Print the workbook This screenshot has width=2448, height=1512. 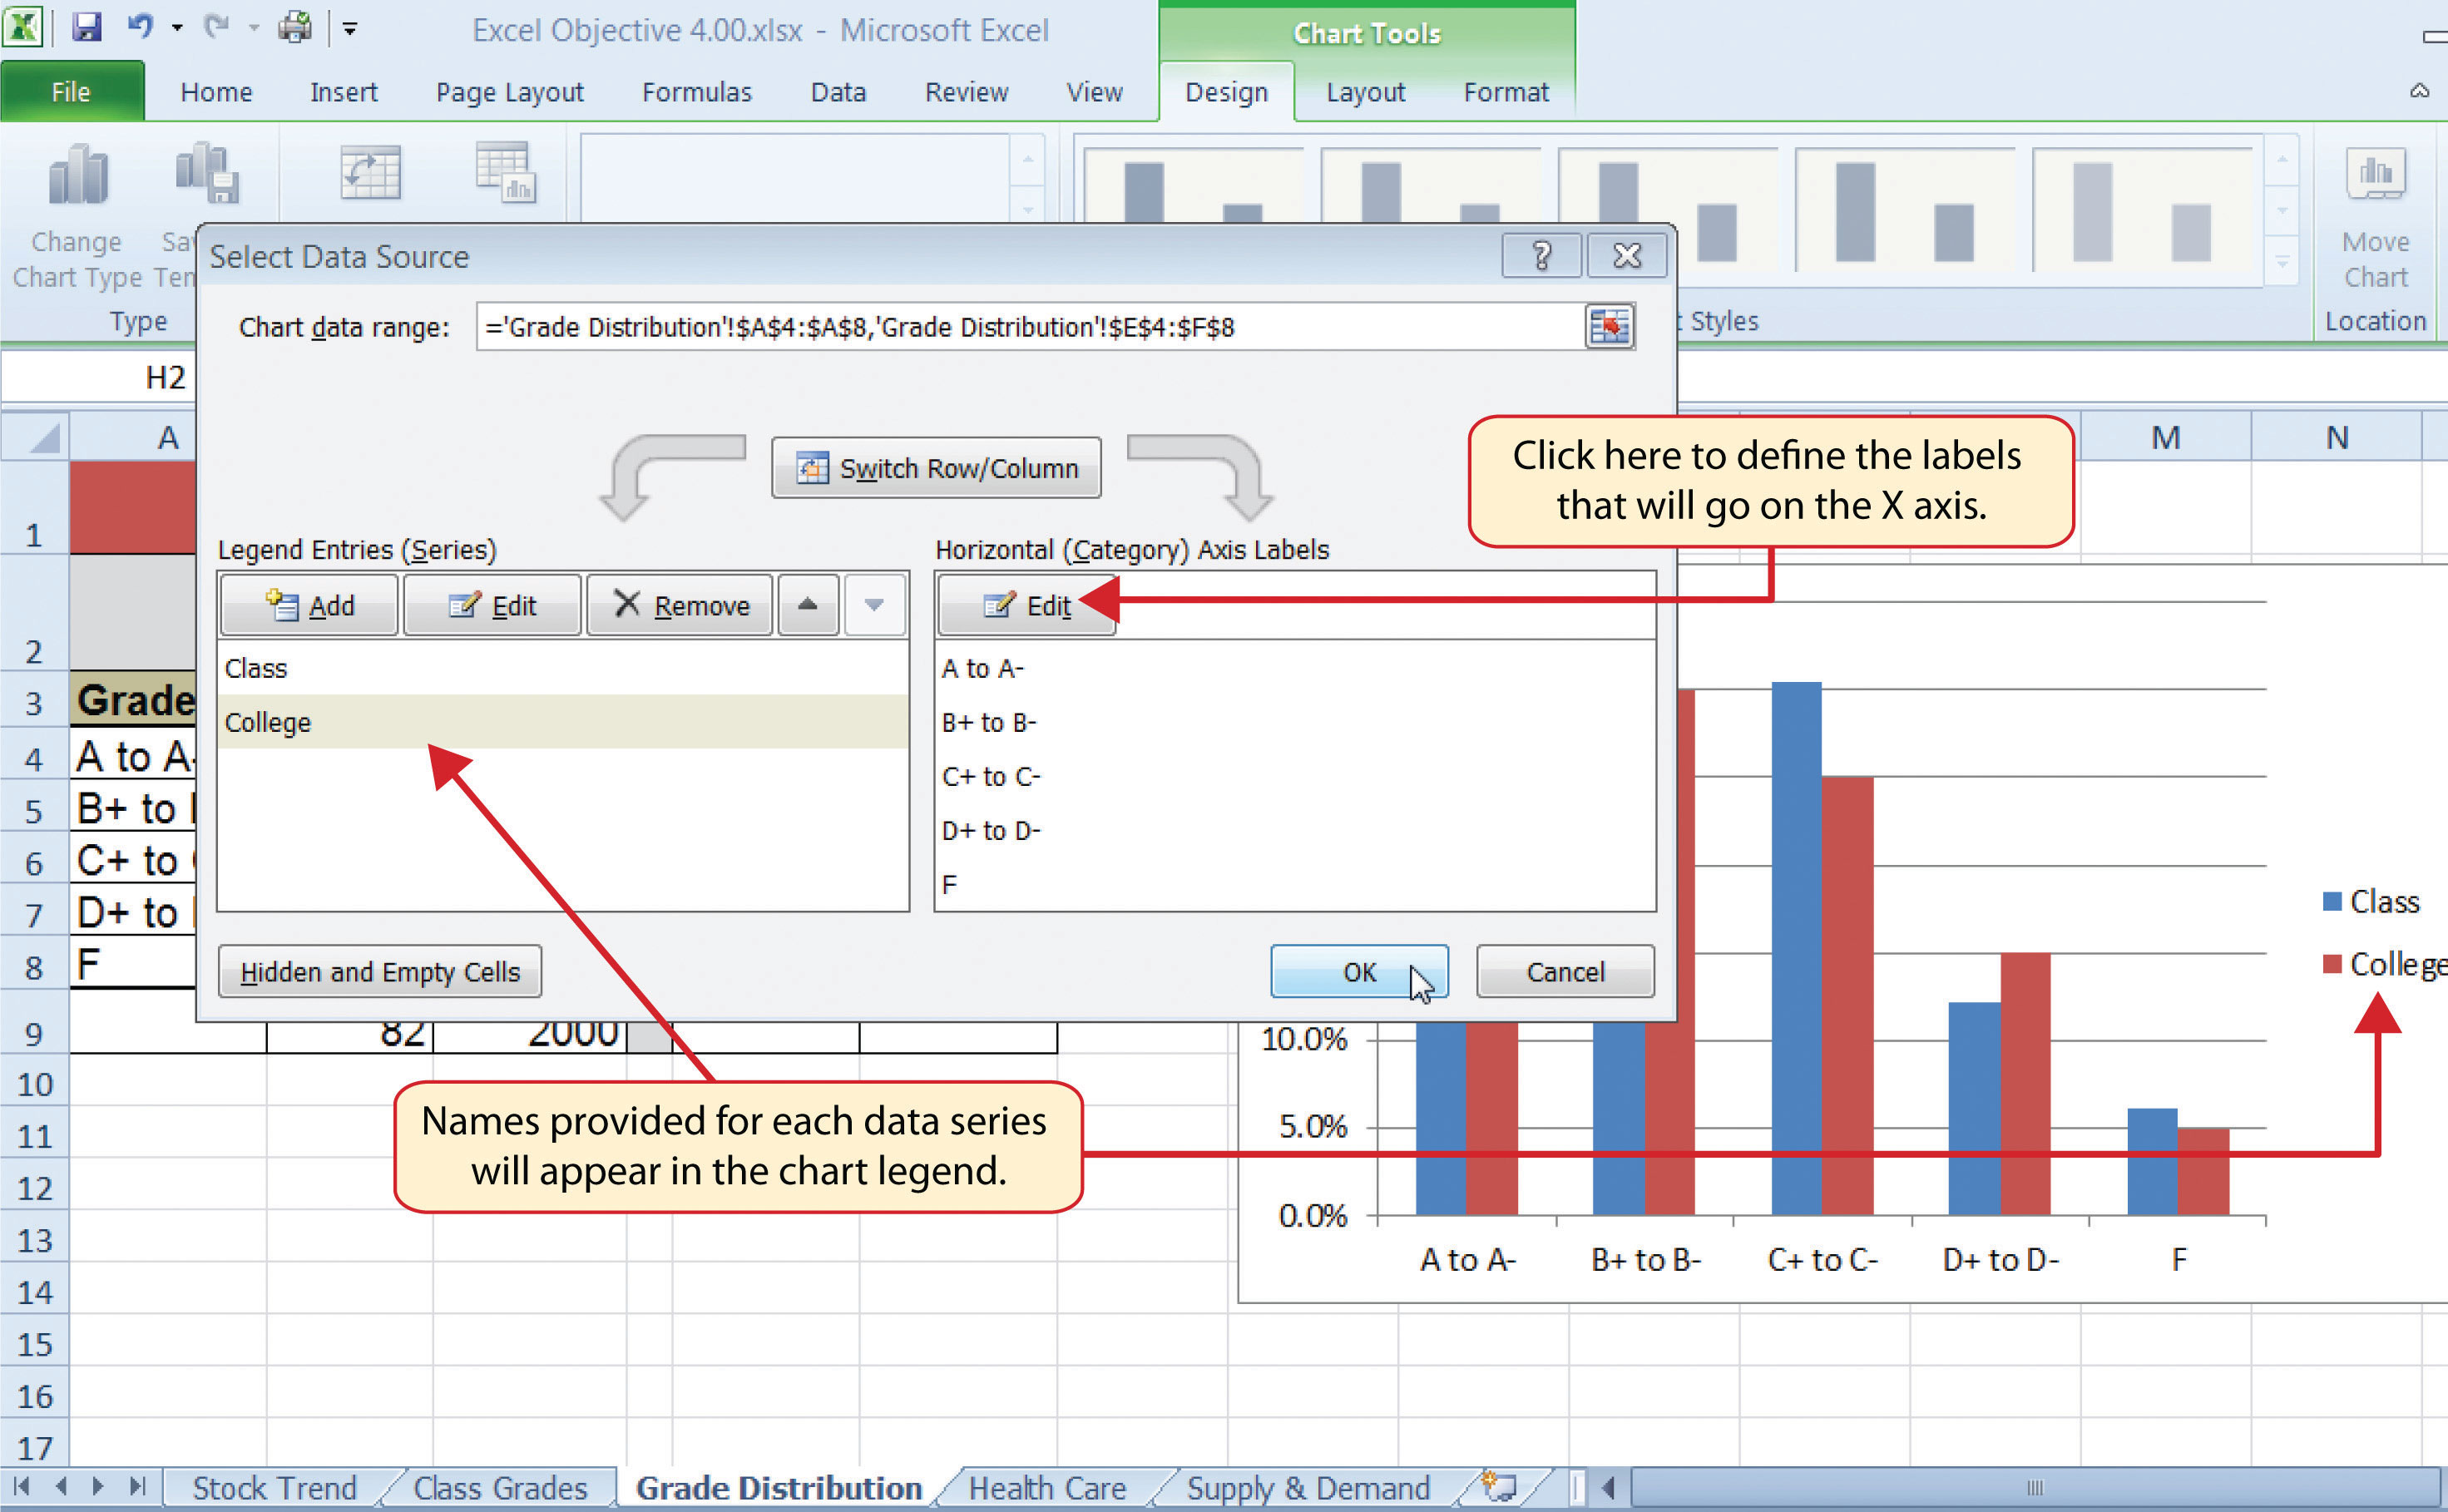point(293,28)
